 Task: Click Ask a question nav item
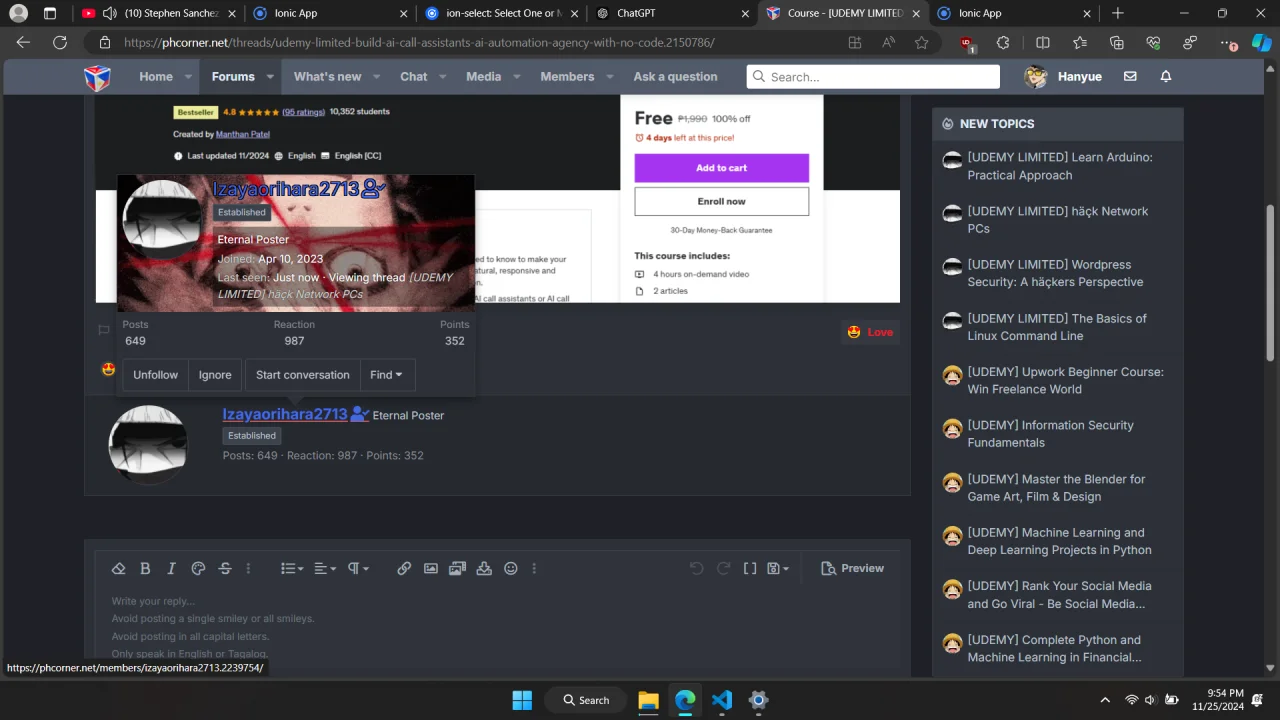tap(675, 77)
